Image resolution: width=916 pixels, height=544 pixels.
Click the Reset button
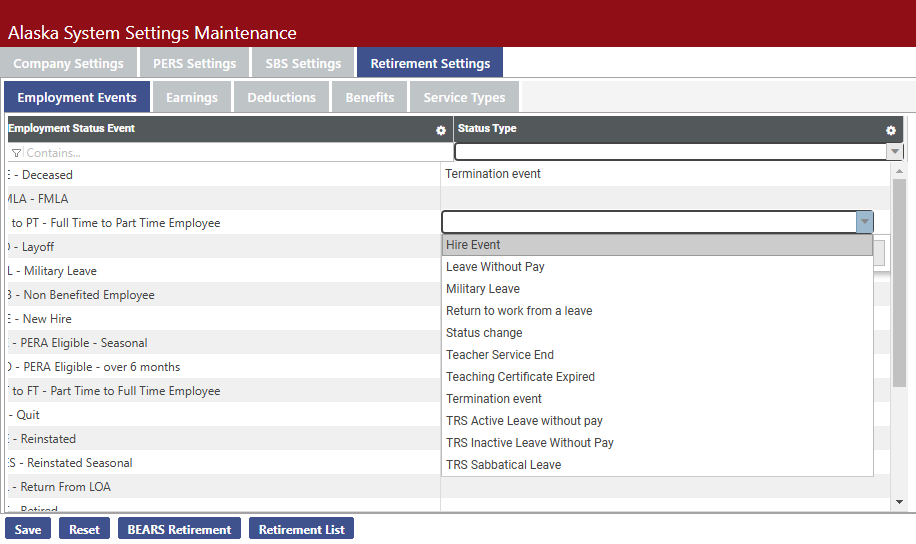click(84, 529)
